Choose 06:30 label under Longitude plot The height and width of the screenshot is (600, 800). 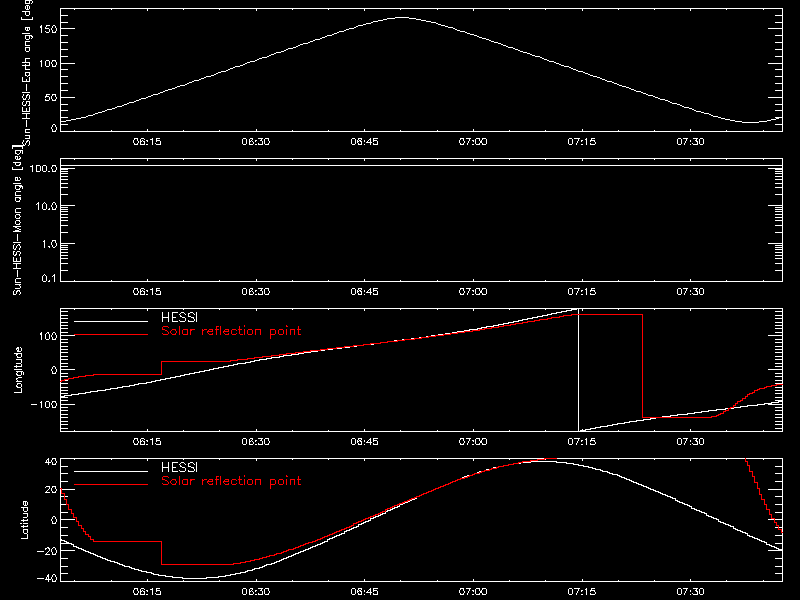(256, 441)
